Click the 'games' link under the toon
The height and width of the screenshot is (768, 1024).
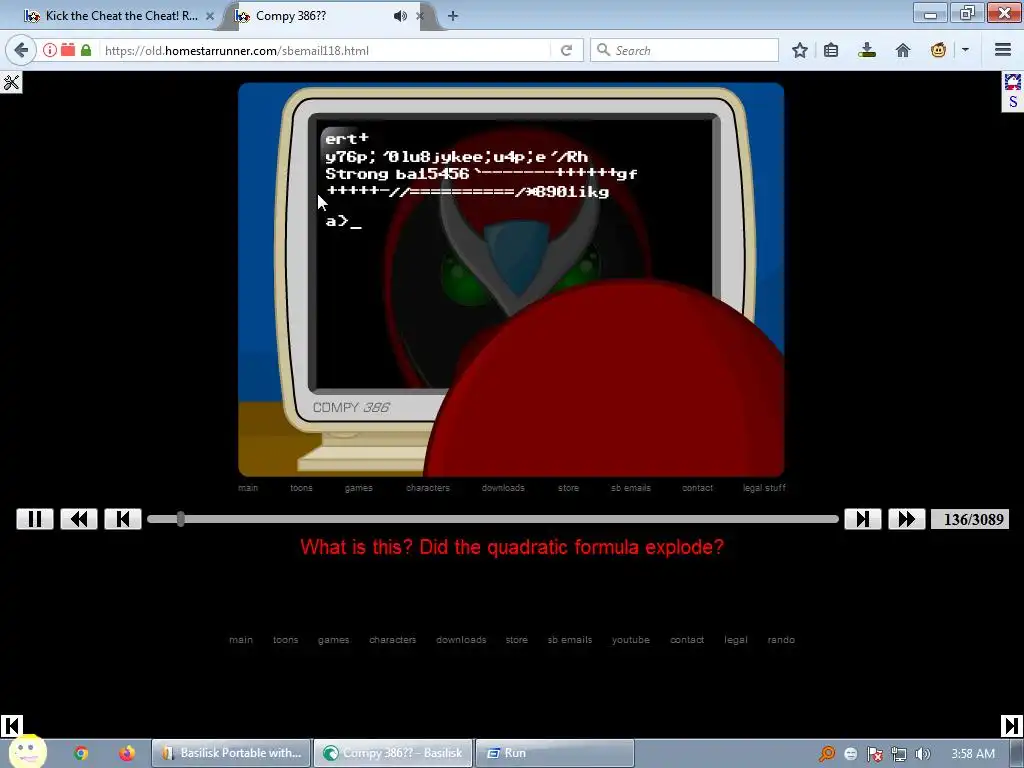click(x=359, y=488)
